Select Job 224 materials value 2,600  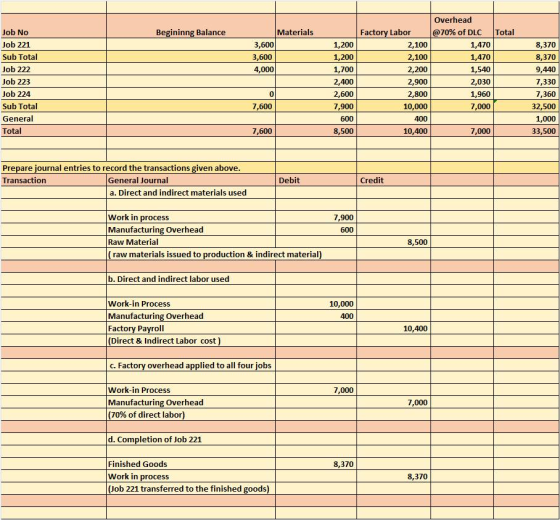[x=316, y=94]
